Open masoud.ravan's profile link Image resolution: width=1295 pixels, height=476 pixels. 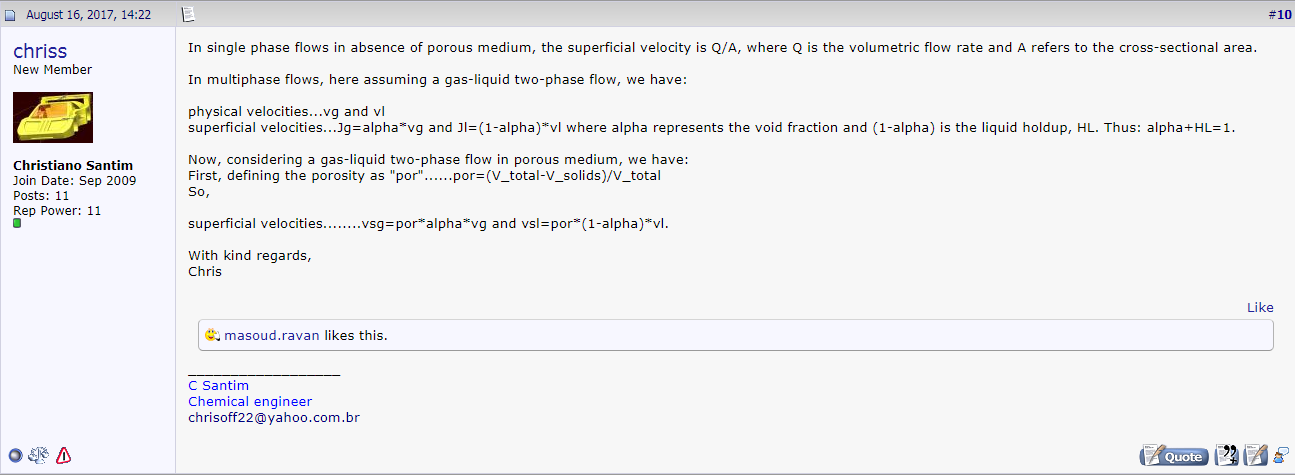tap(272, 335)
